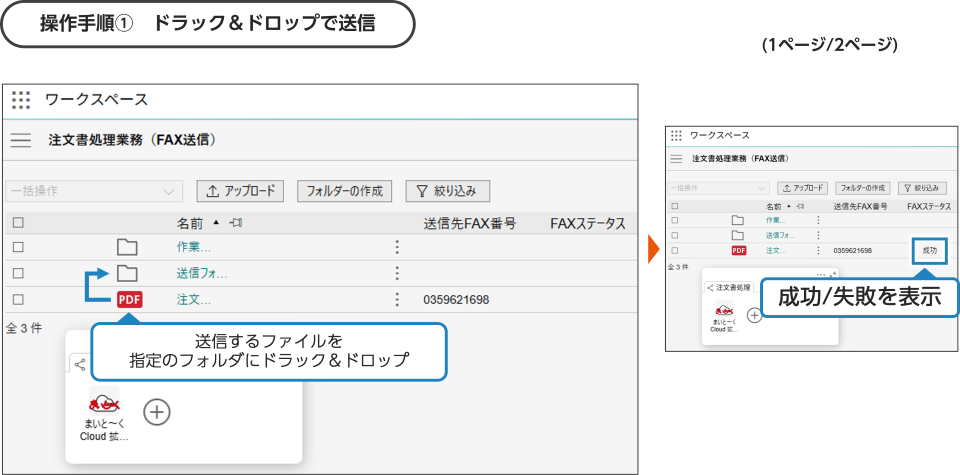The image size is (960, 475).
Task: Click share icon on widget tab in the drag-and-drop step screen
Action: [x=80, y=365]
